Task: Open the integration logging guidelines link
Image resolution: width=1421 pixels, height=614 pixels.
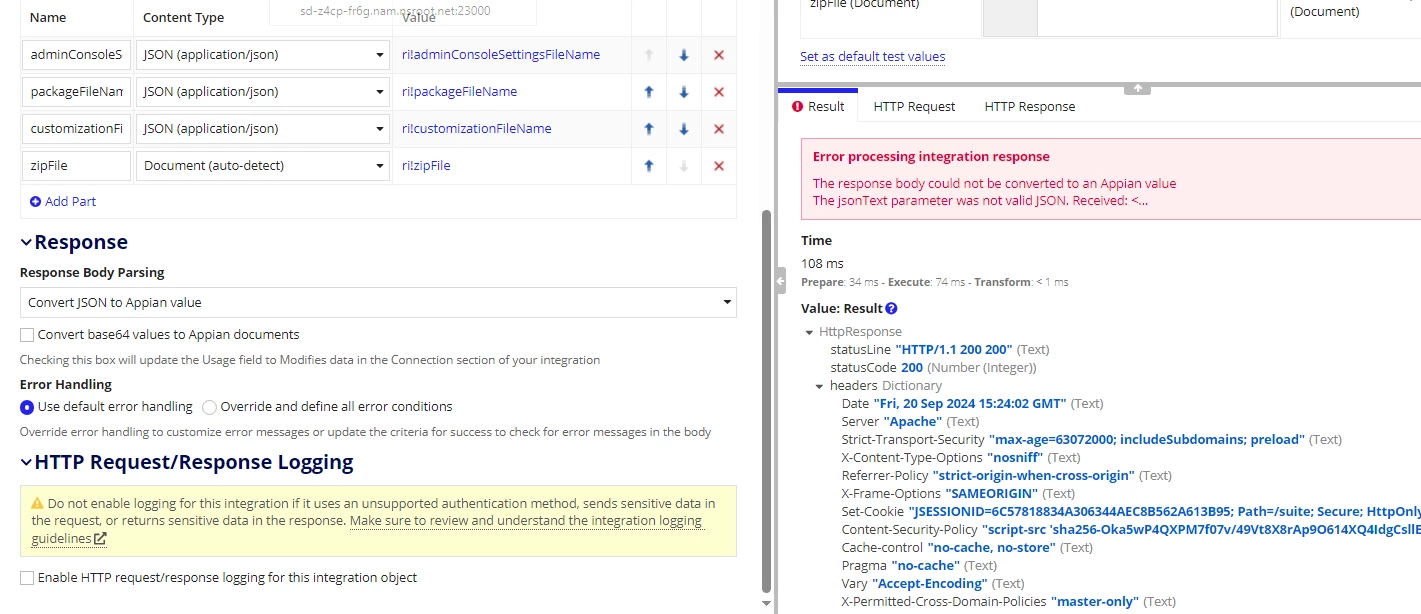Action: [x=368, y=529]
